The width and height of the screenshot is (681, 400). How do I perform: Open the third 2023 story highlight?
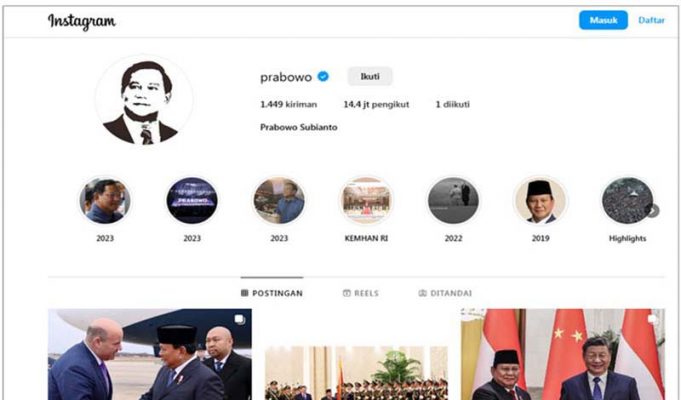point(279,200)
